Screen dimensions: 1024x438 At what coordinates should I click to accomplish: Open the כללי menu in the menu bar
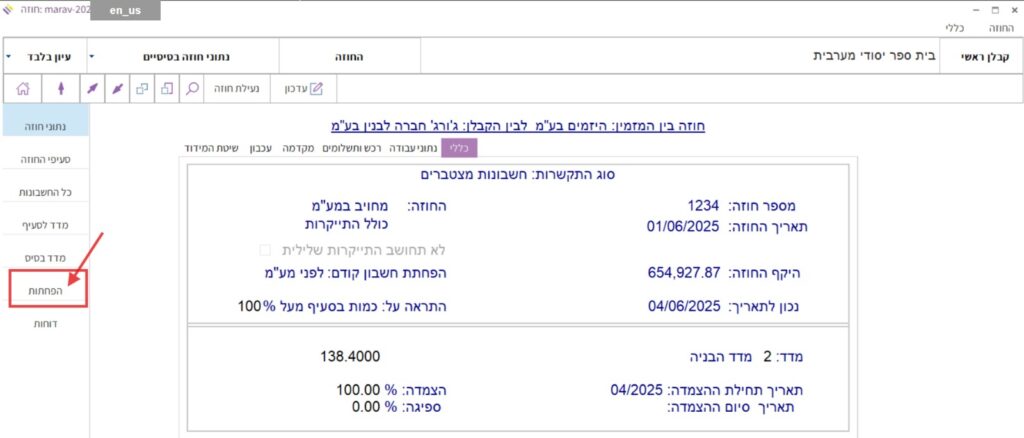(955, 29)
